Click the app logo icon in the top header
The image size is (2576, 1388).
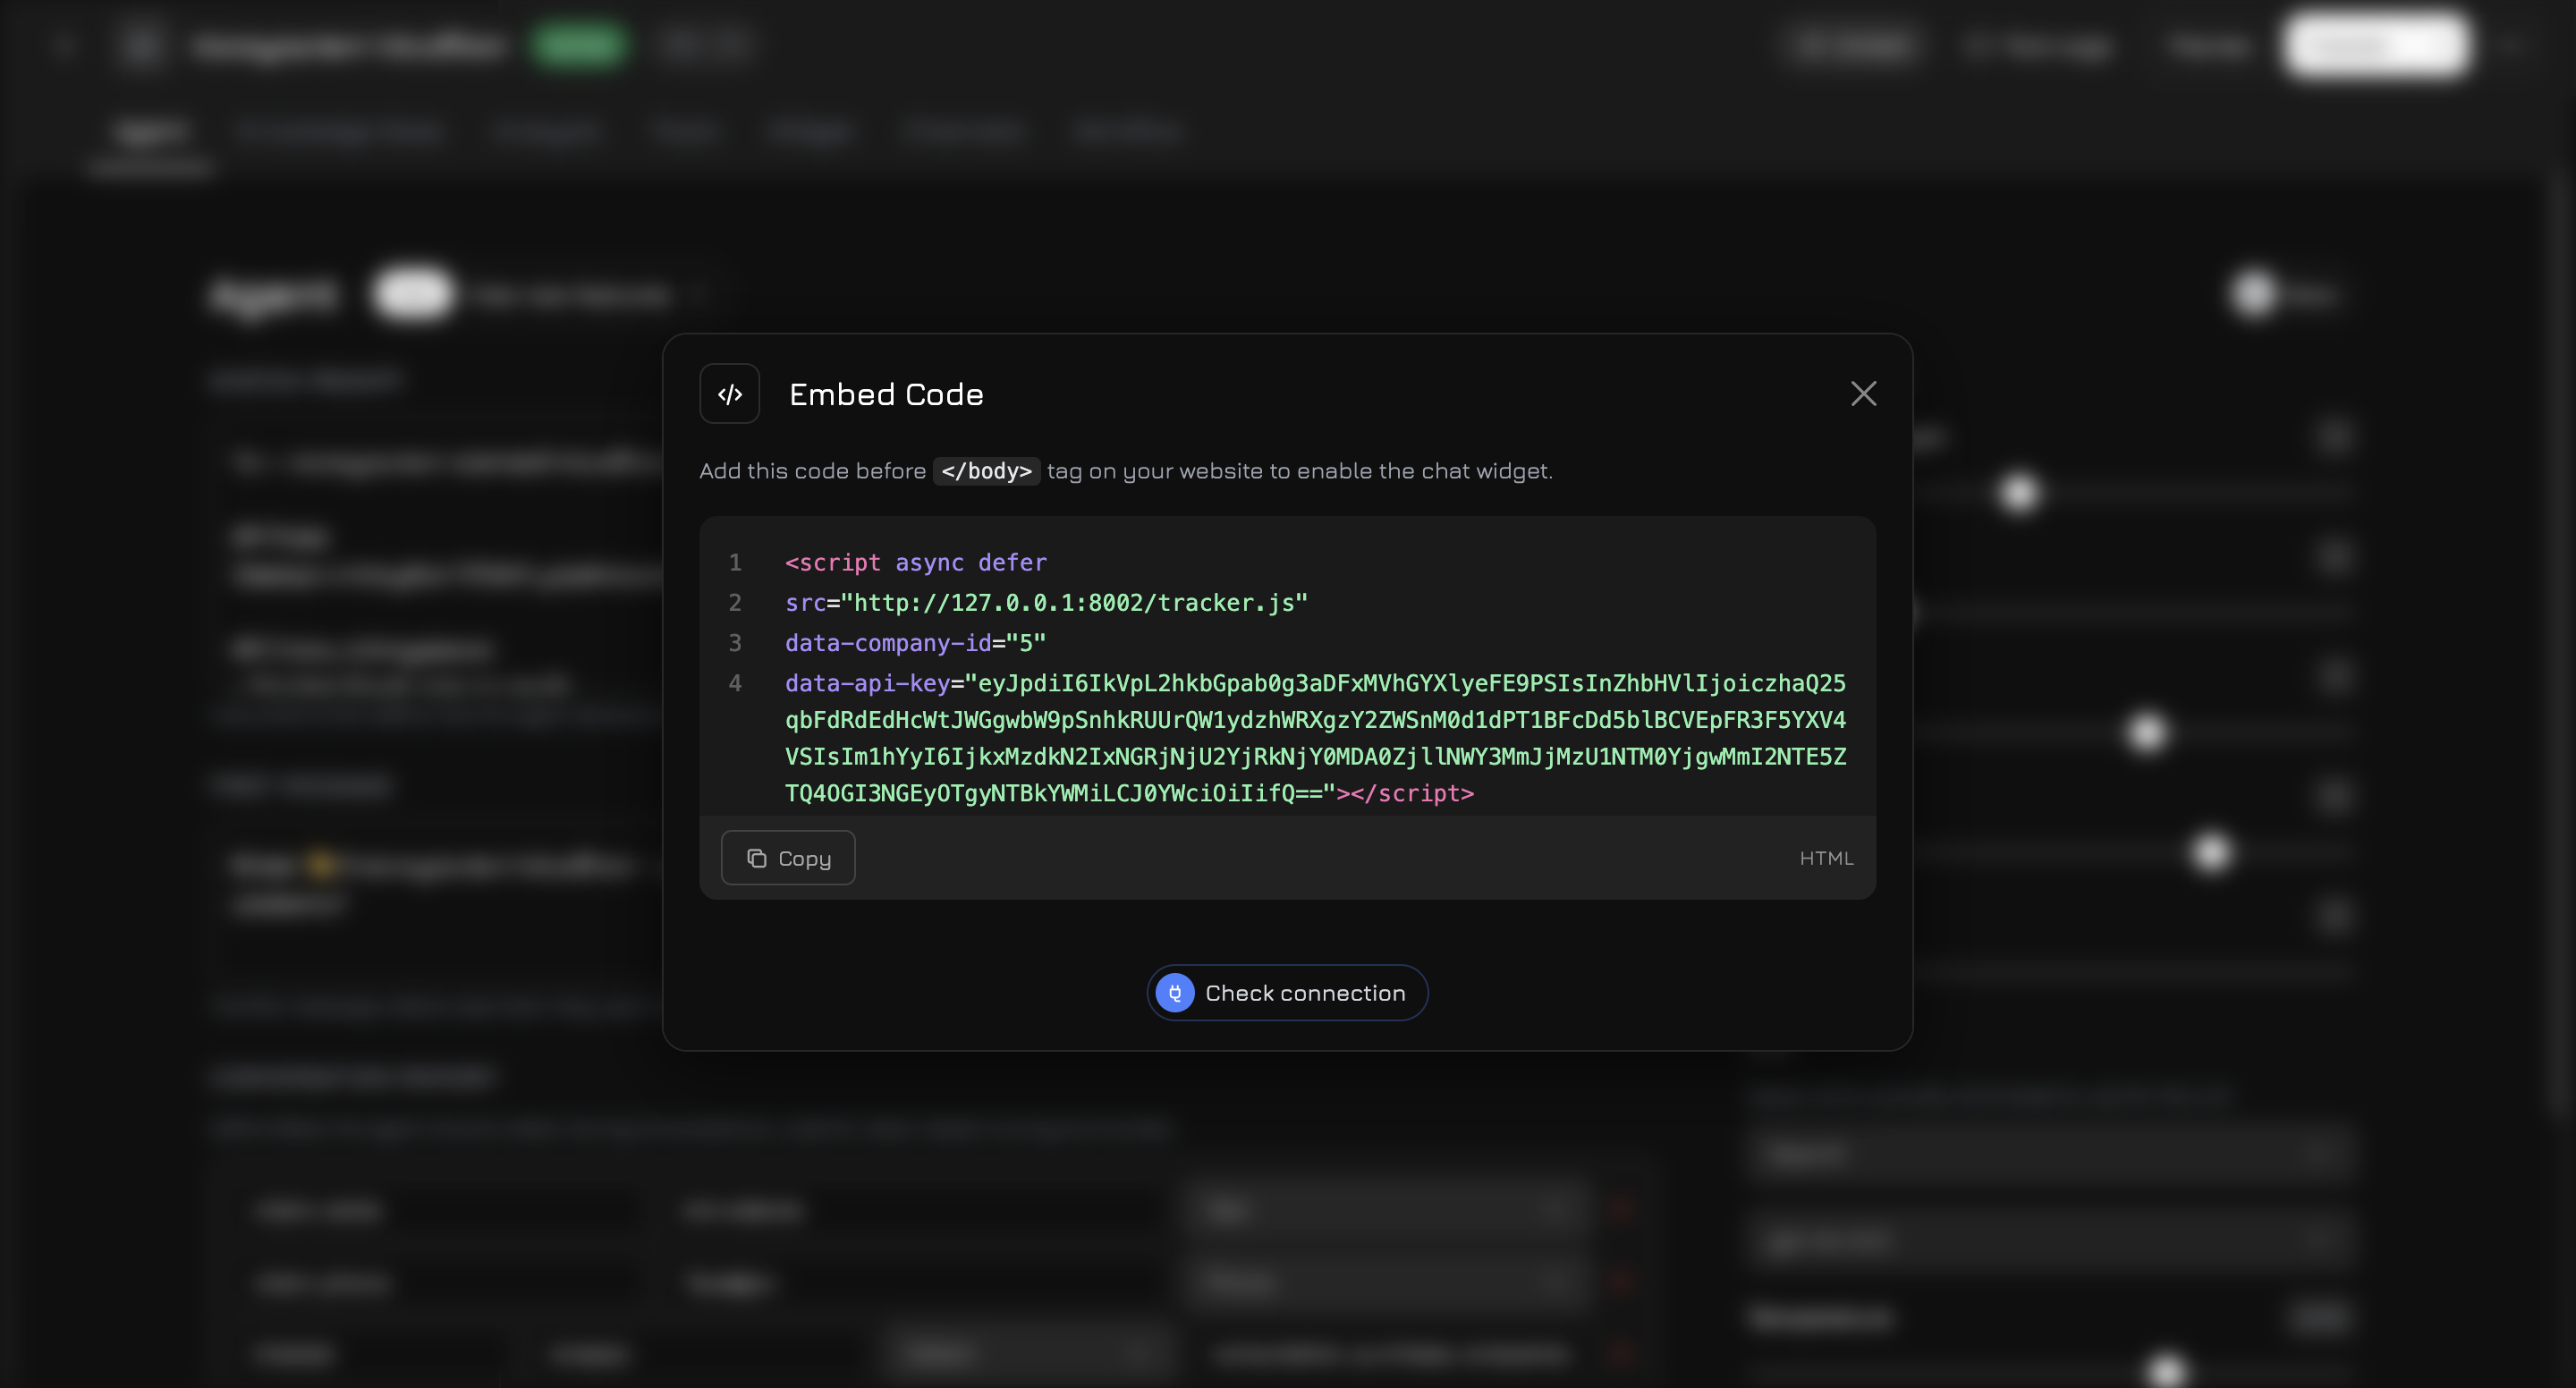click(141, 45)
